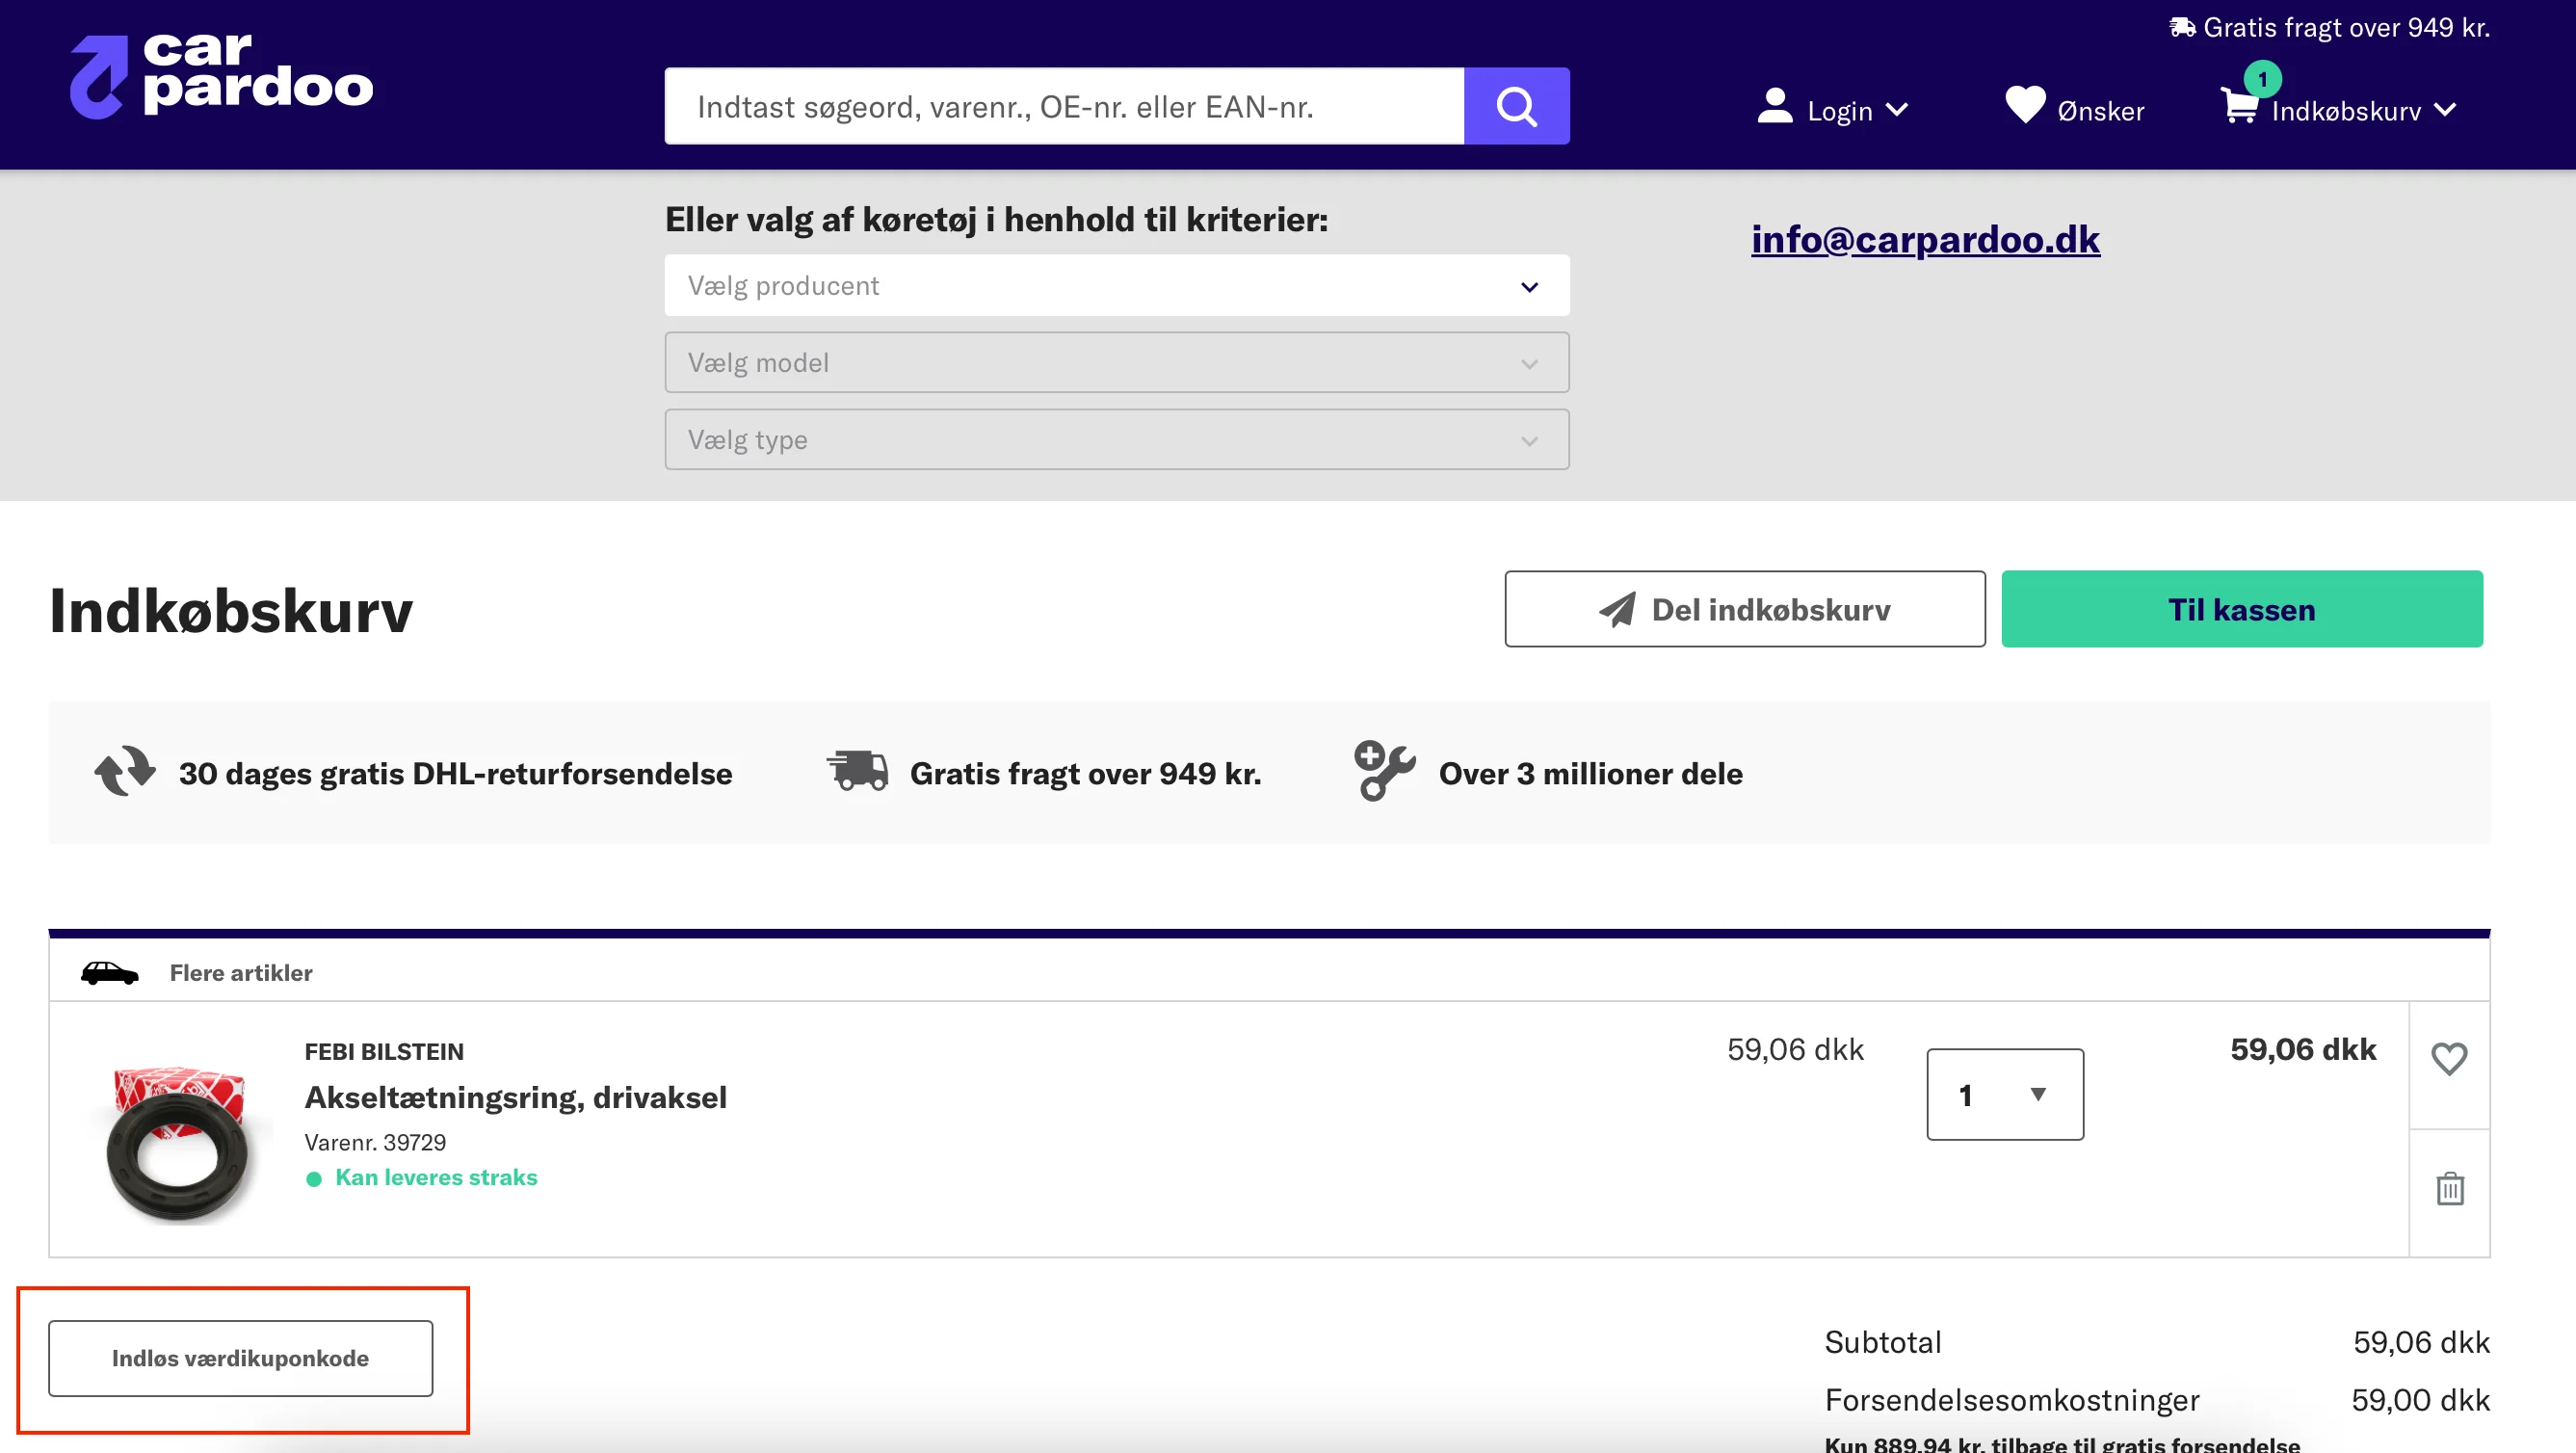Viewport: 2576px width, 1453px height.
Task: Expand the Login menu chevron
Action: pyautogui.click(x=1897, y=110)
